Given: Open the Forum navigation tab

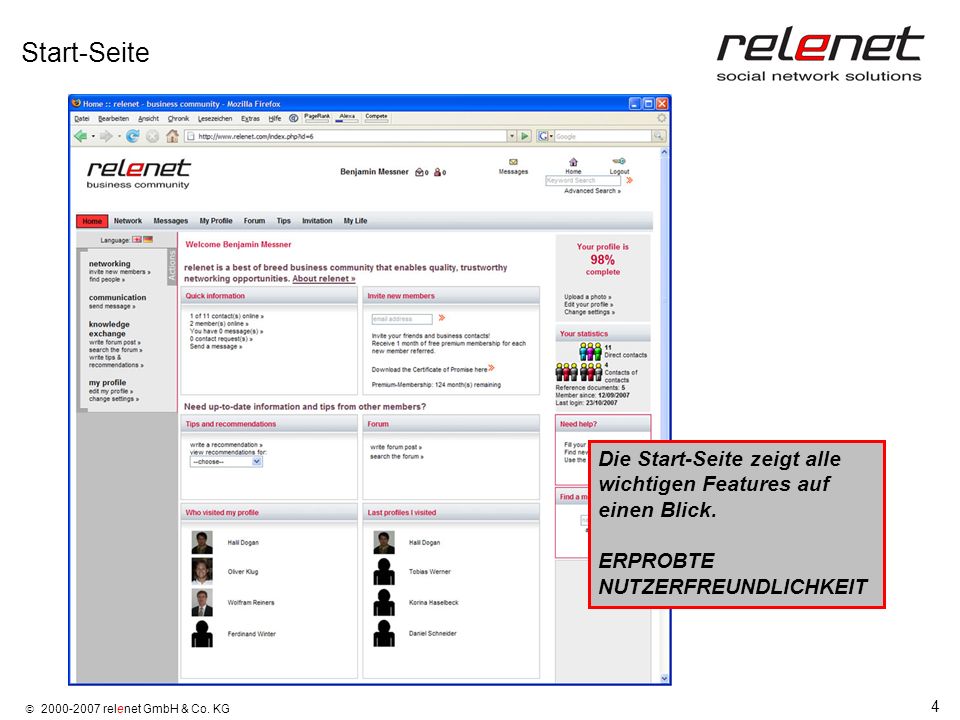Looking at the screenshot, I should pos(254,221).
